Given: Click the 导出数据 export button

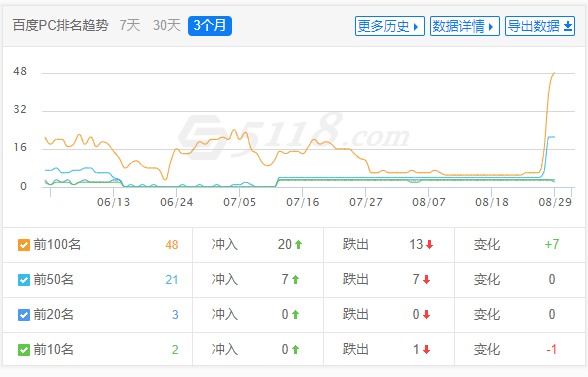Looking at the screenshot, I should (540, 26).
